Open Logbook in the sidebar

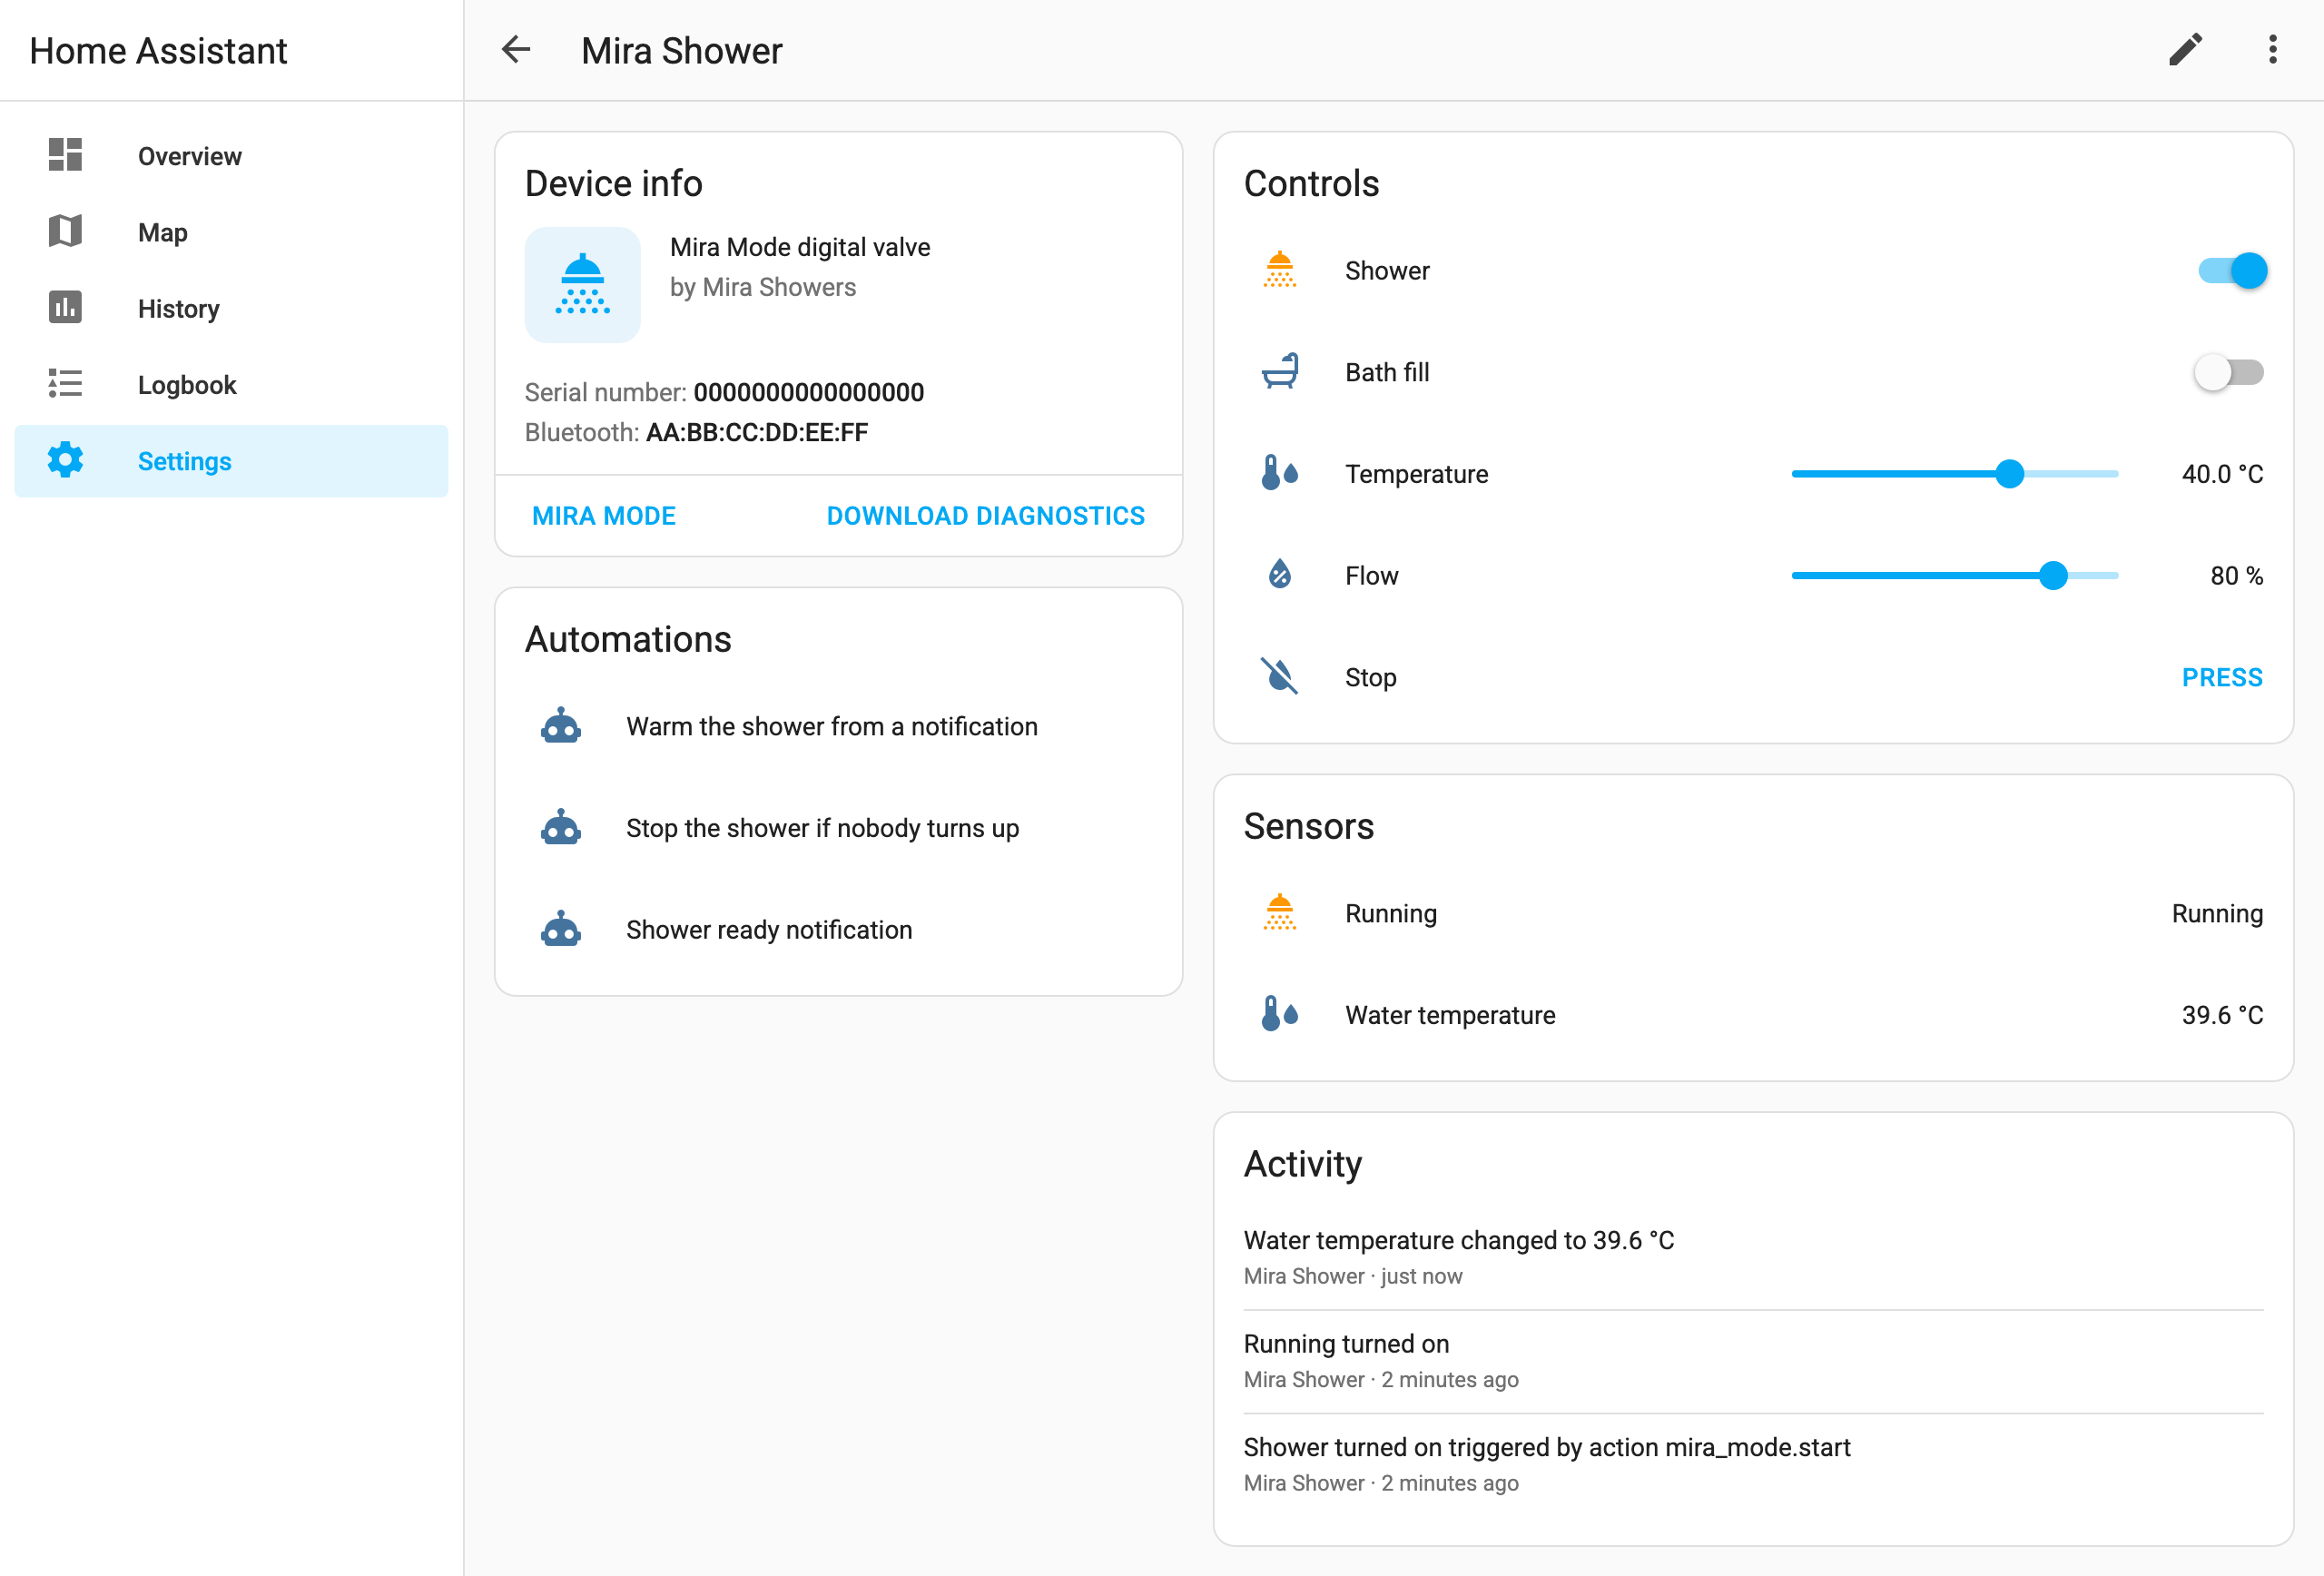tap(231, 385)
